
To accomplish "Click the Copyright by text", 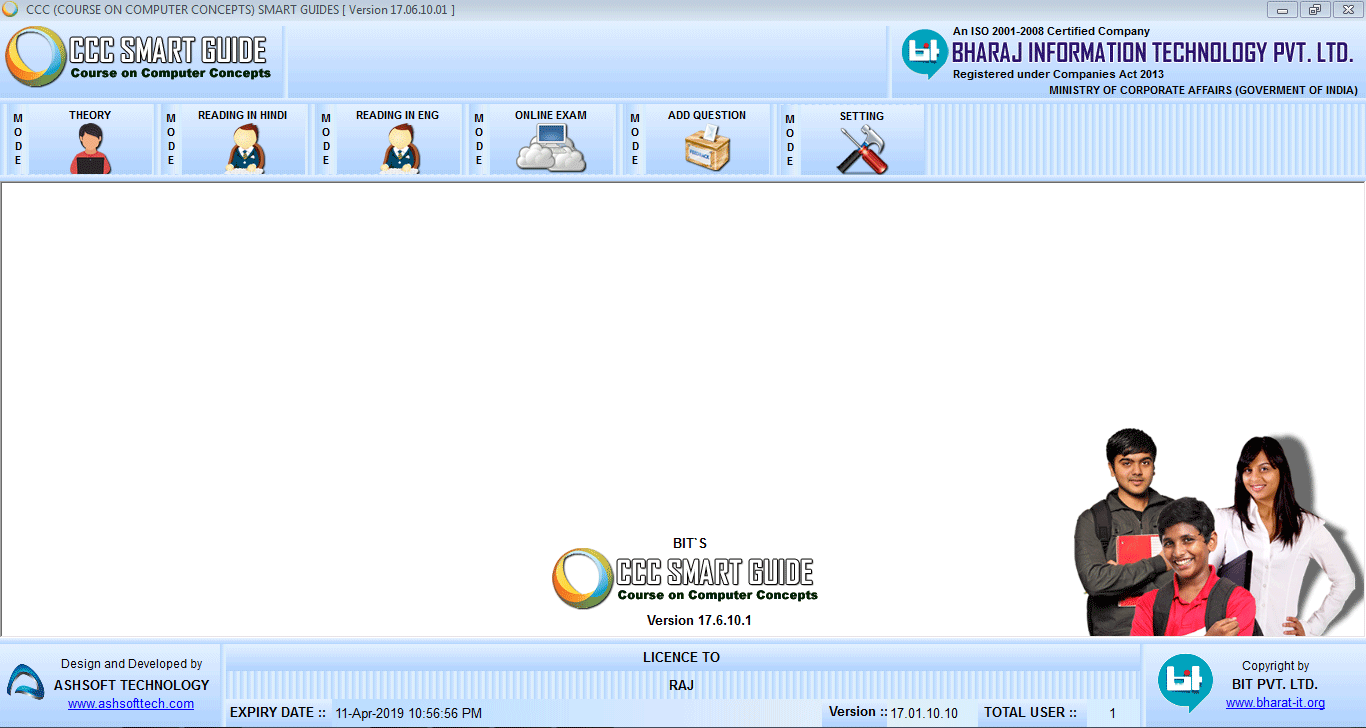I will point(1275,665).
